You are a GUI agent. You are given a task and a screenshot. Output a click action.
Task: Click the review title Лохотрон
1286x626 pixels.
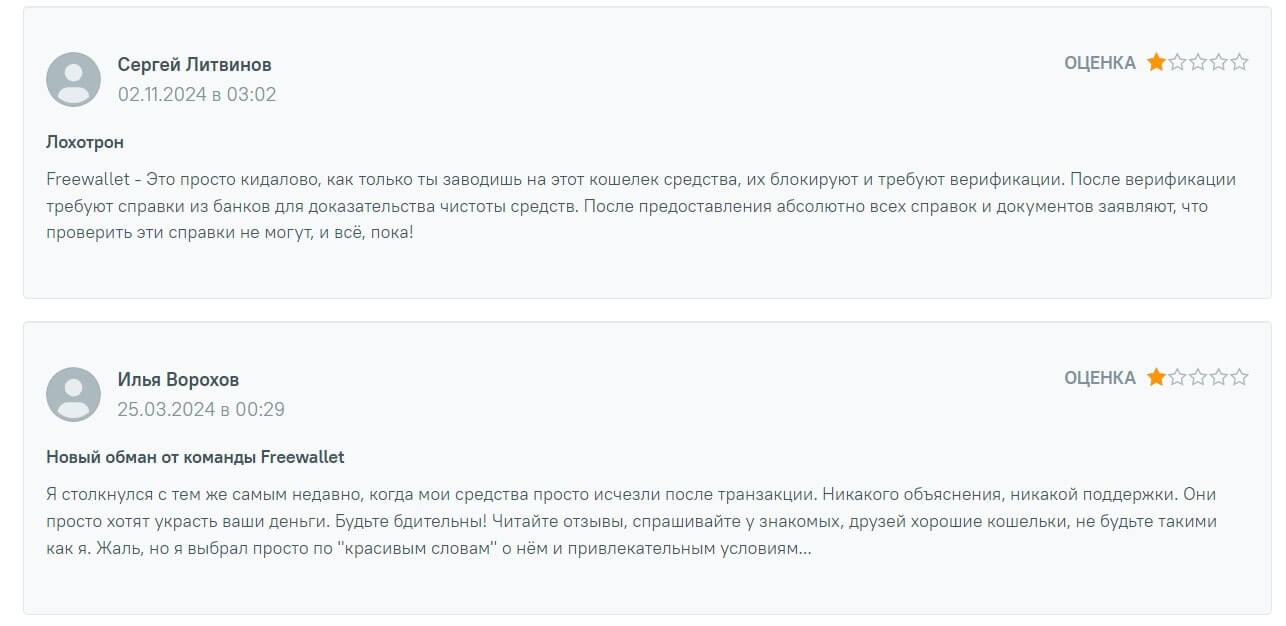pyautogui.click(x=85, y=143)
